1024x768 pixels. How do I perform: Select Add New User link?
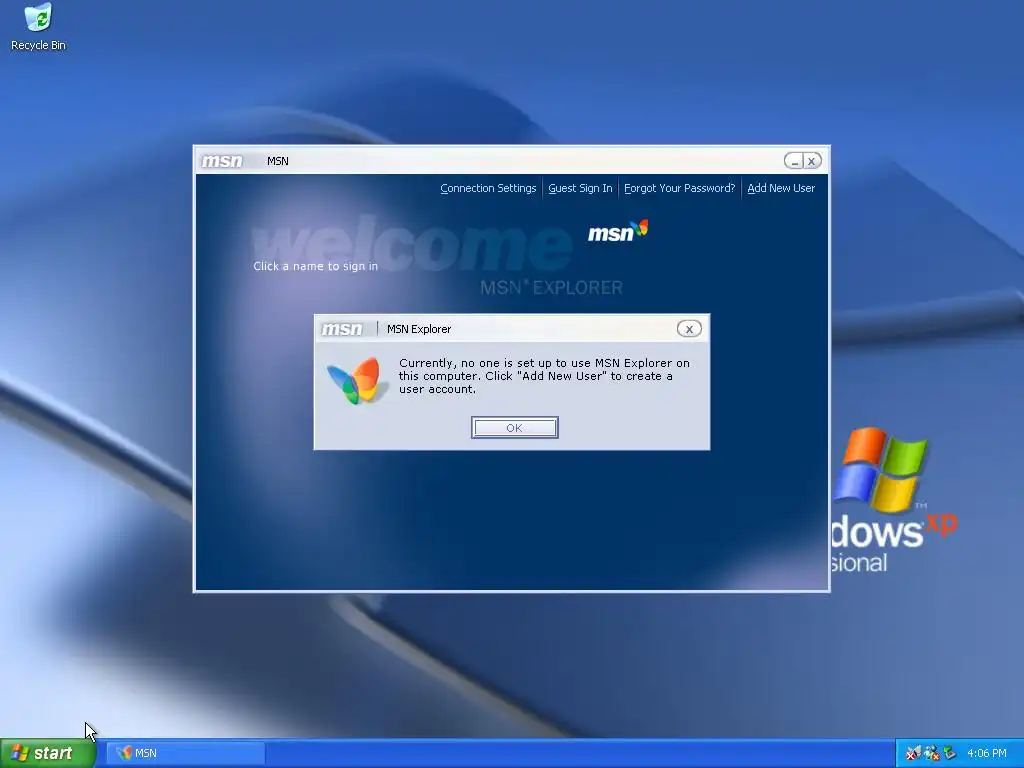(781, 188)
